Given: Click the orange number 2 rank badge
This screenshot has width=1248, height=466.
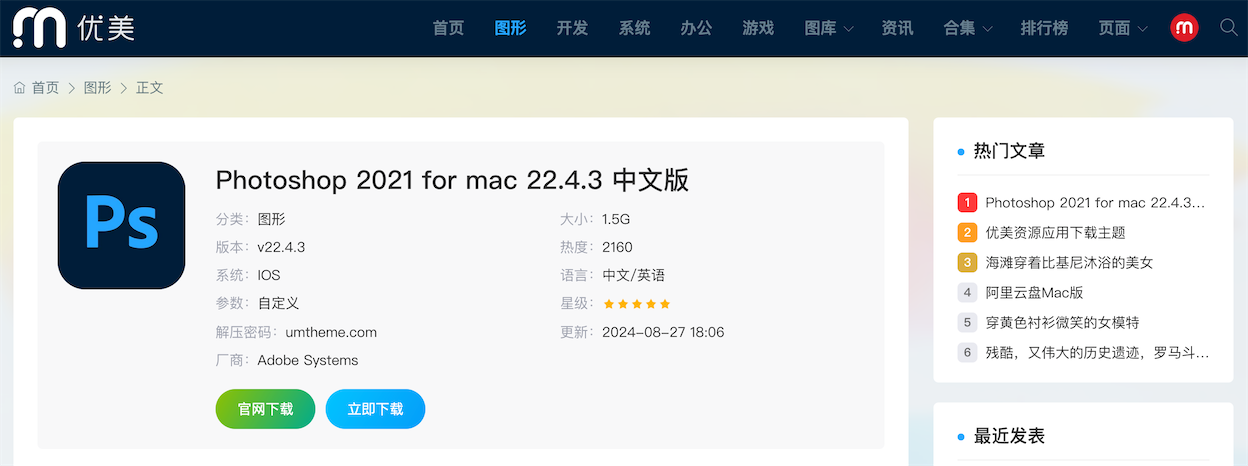Looking at the screenshot, I should click(x=967, y=233).
